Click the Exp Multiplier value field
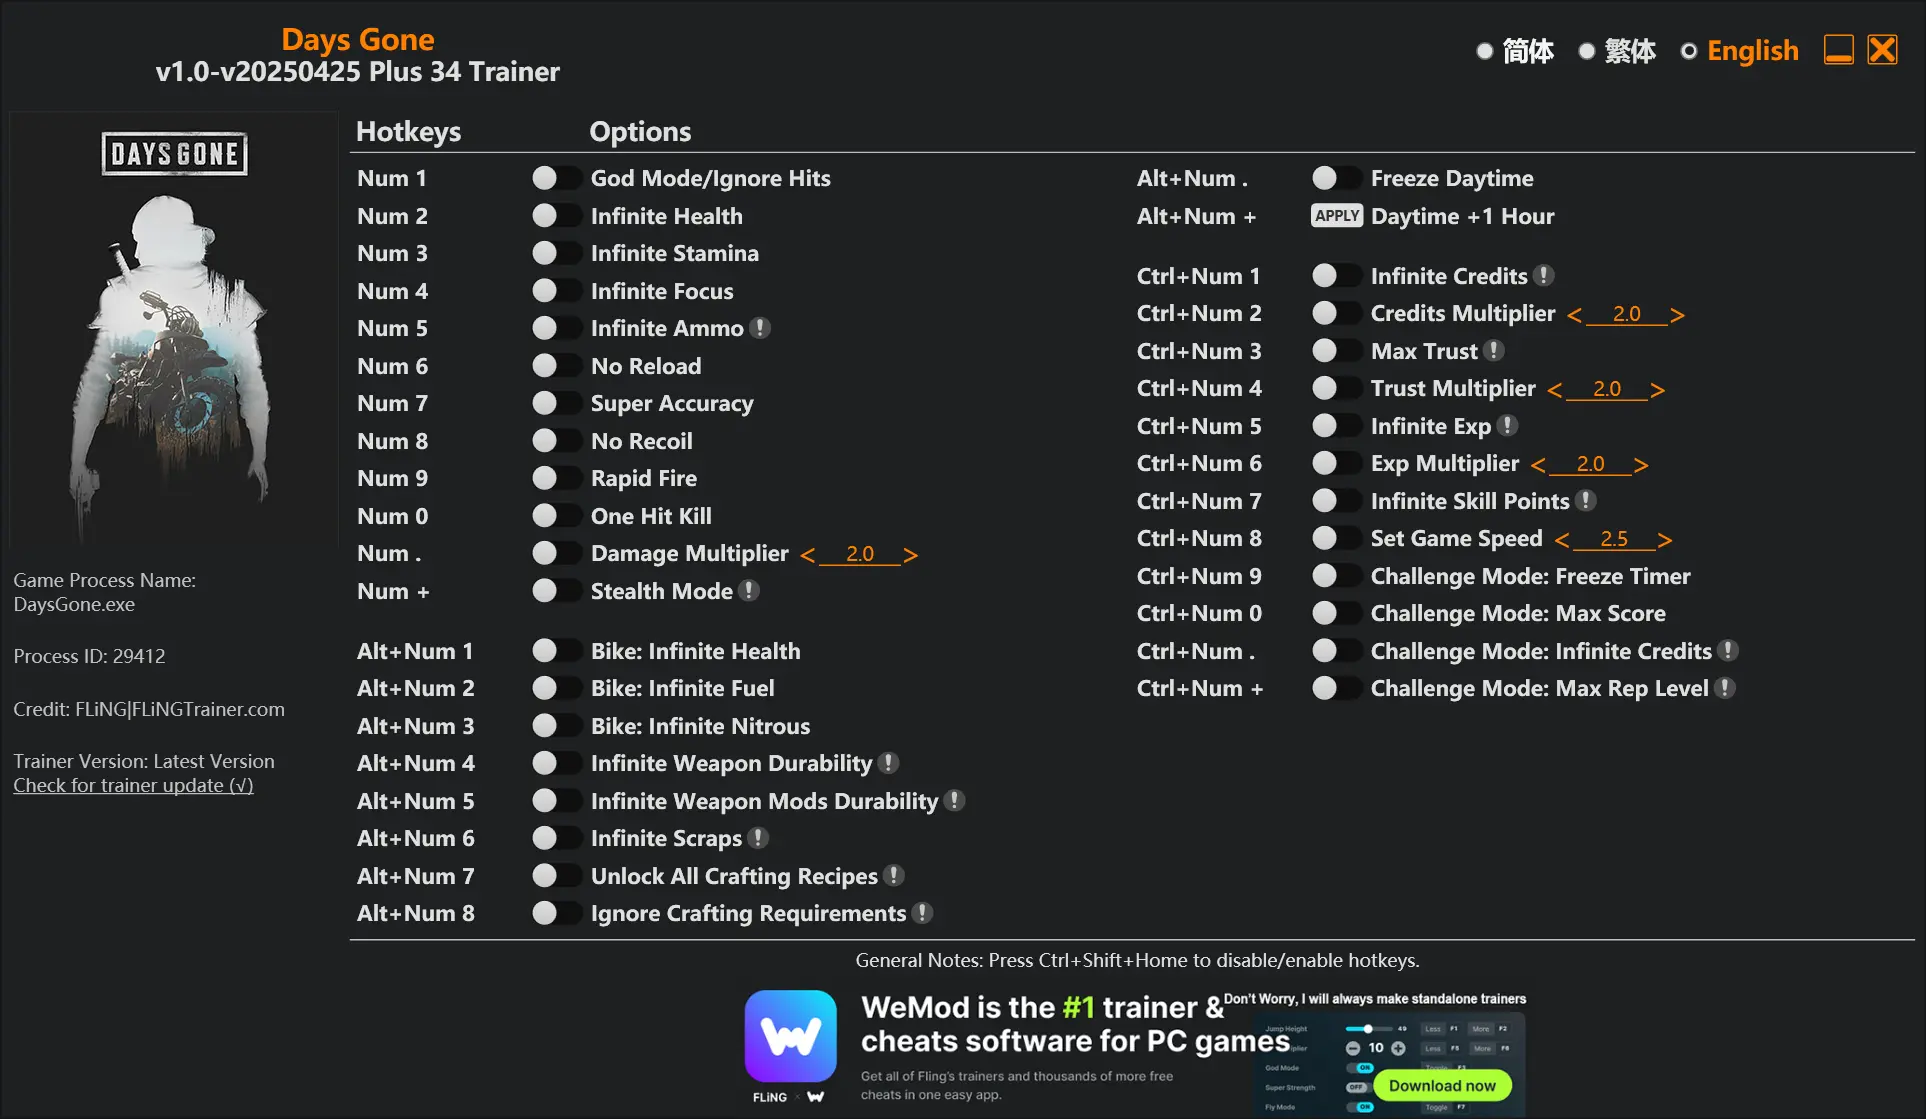 1590,464
